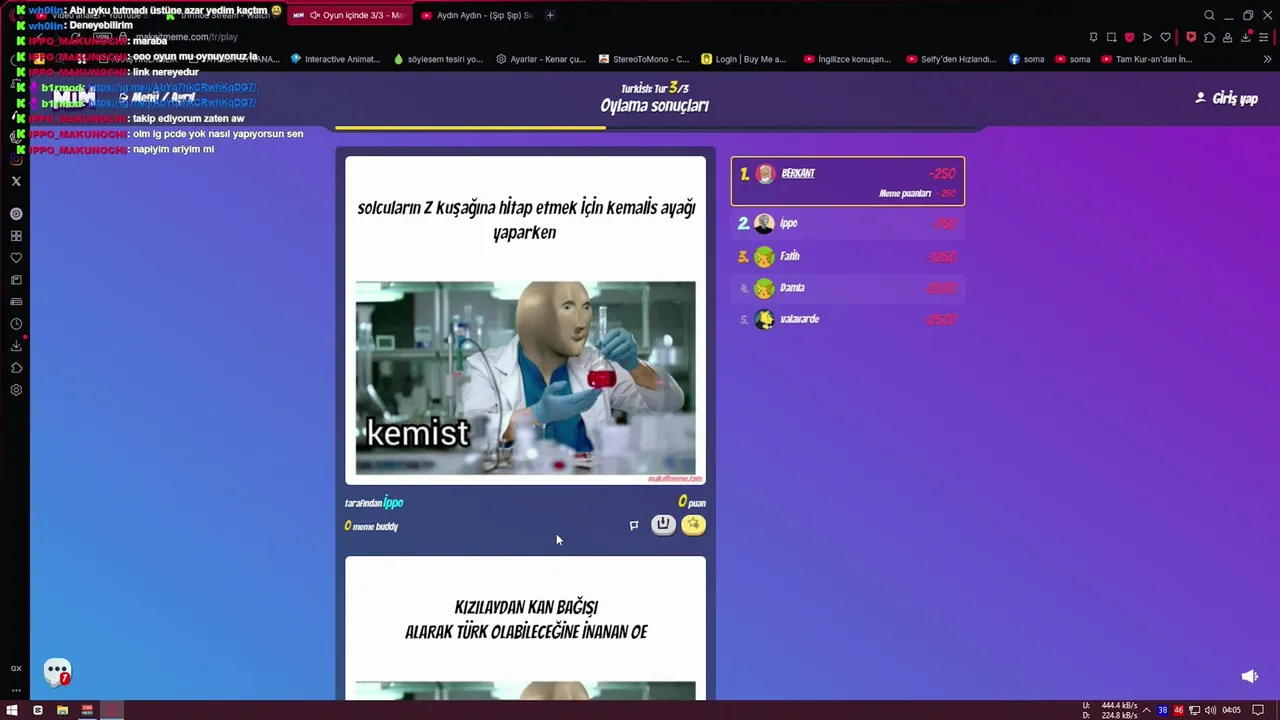Click the author name 'ippo' under the meme

coord(393,502)
